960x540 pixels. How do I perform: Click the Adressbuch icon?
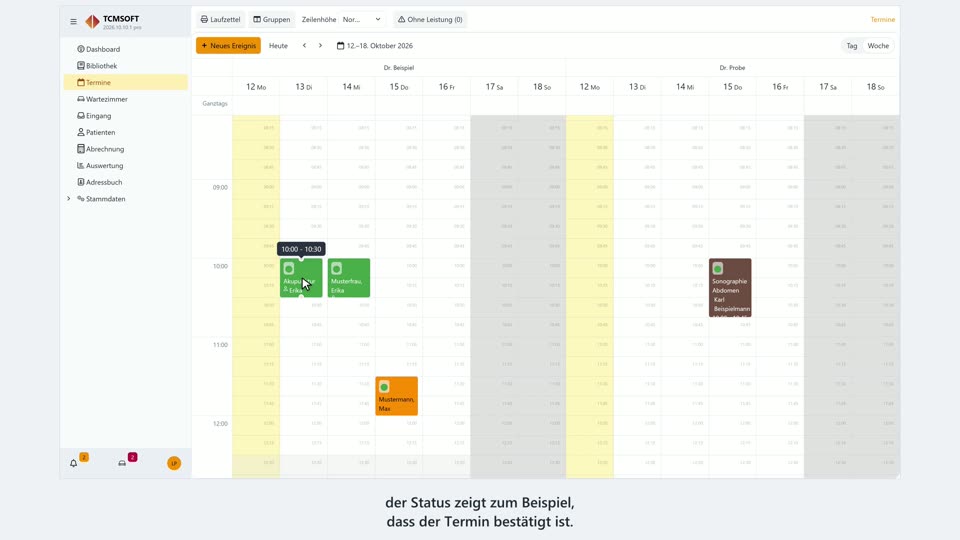pyautogui.click(x=81, y=182)
